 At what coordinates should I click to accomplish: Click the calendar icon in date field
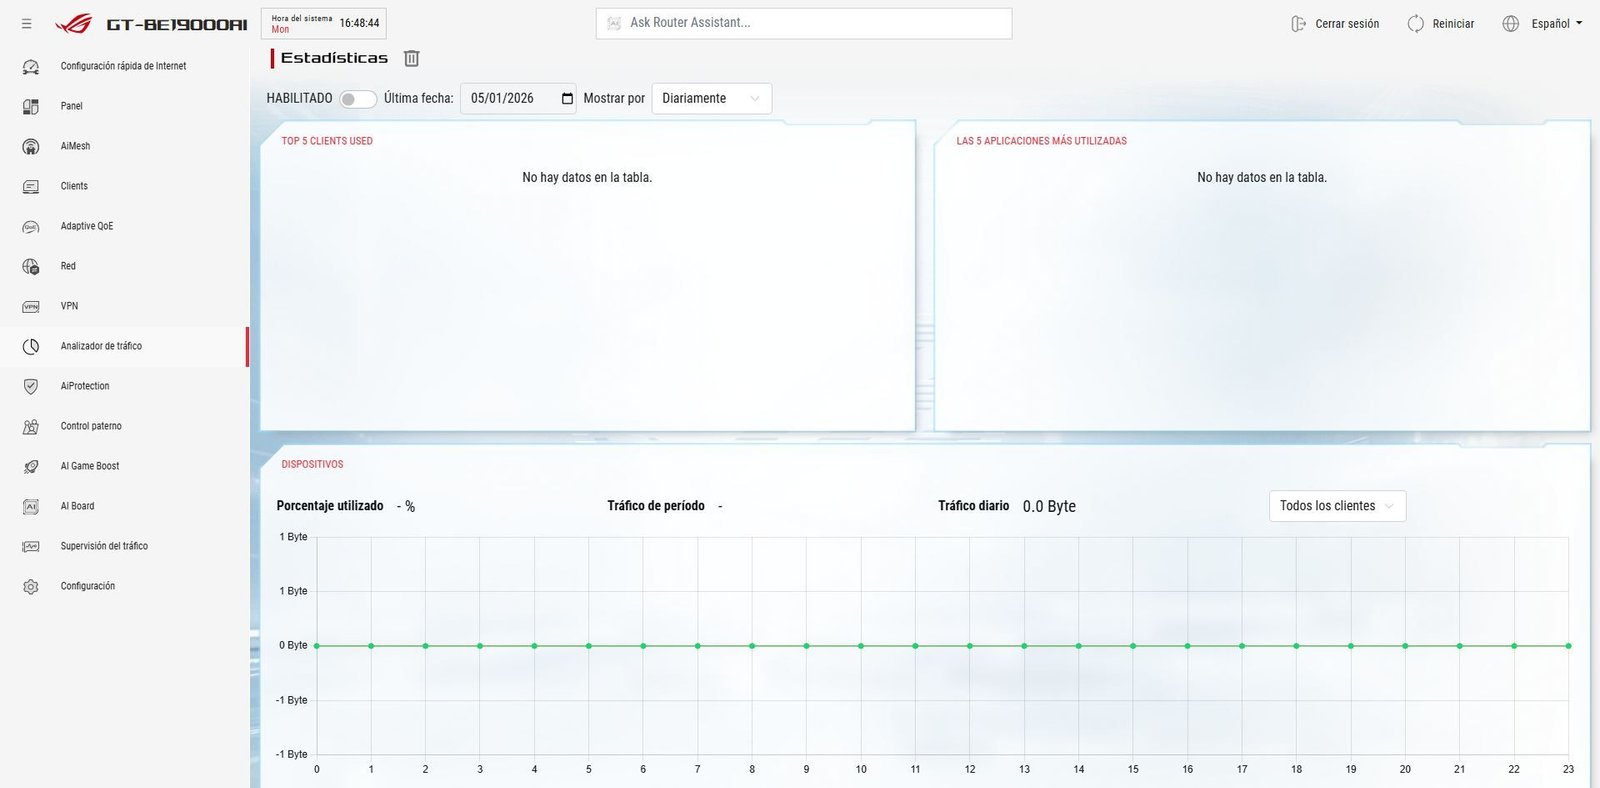click(567, 99)
